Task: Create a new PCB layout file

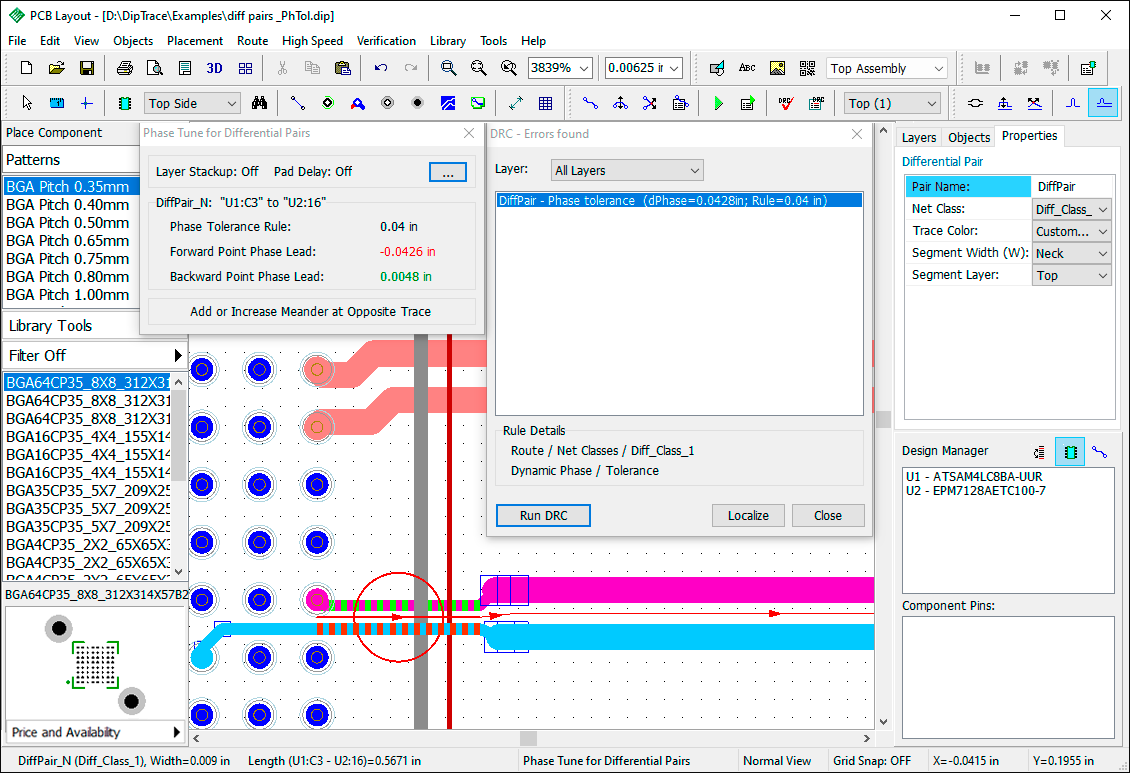Action: pos(27,68)
